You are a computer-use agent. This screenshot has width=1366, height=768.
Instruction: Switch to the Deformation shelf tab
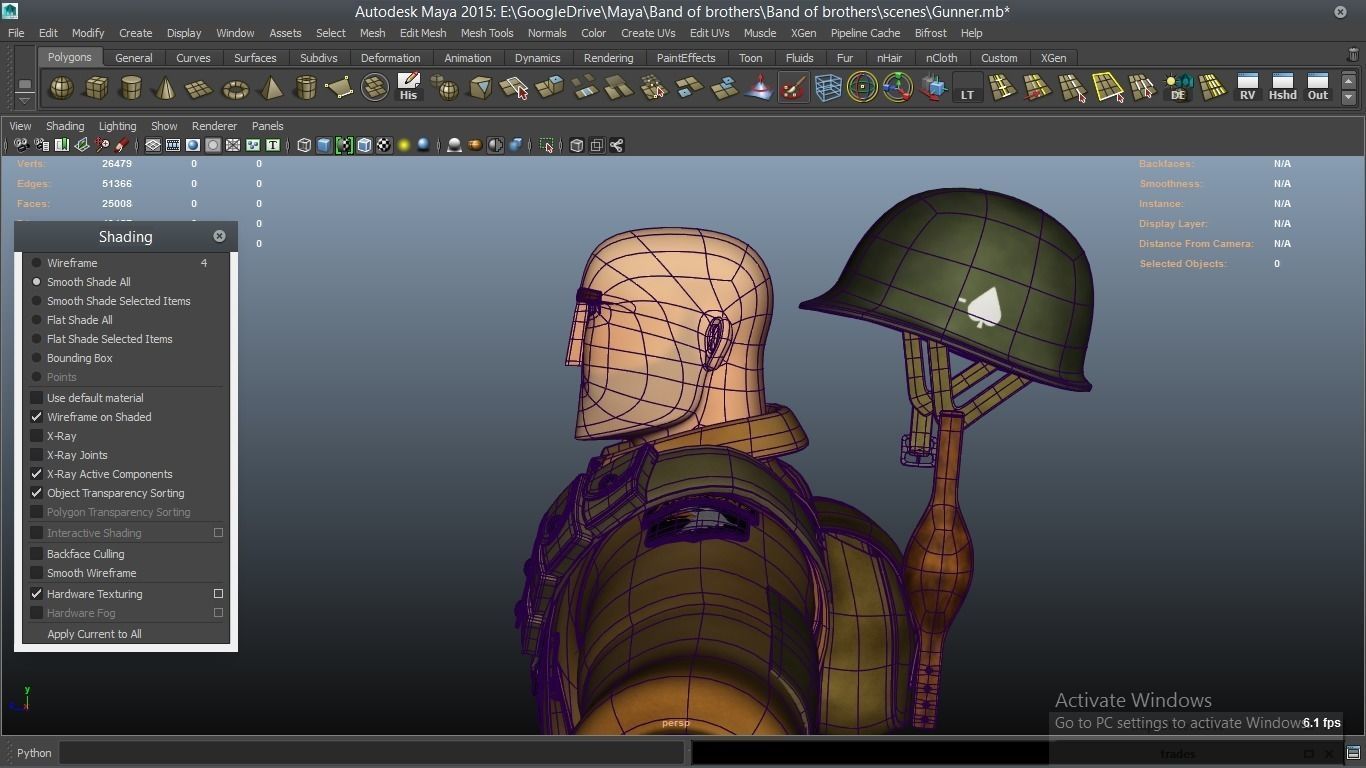390,58
